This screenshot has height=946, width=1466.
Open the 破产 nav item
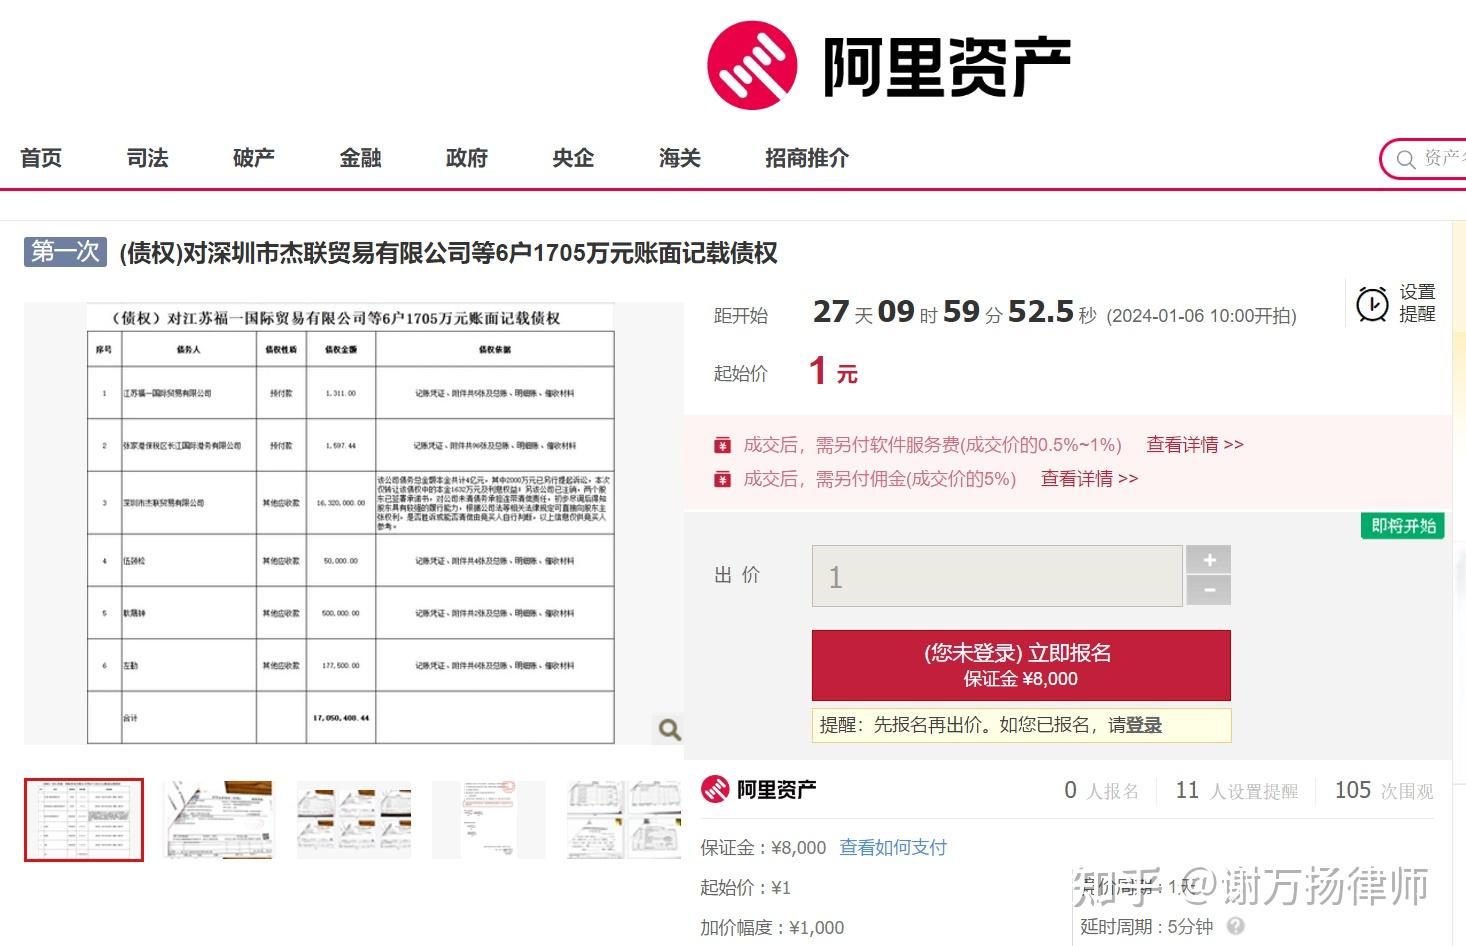point(254,158)
